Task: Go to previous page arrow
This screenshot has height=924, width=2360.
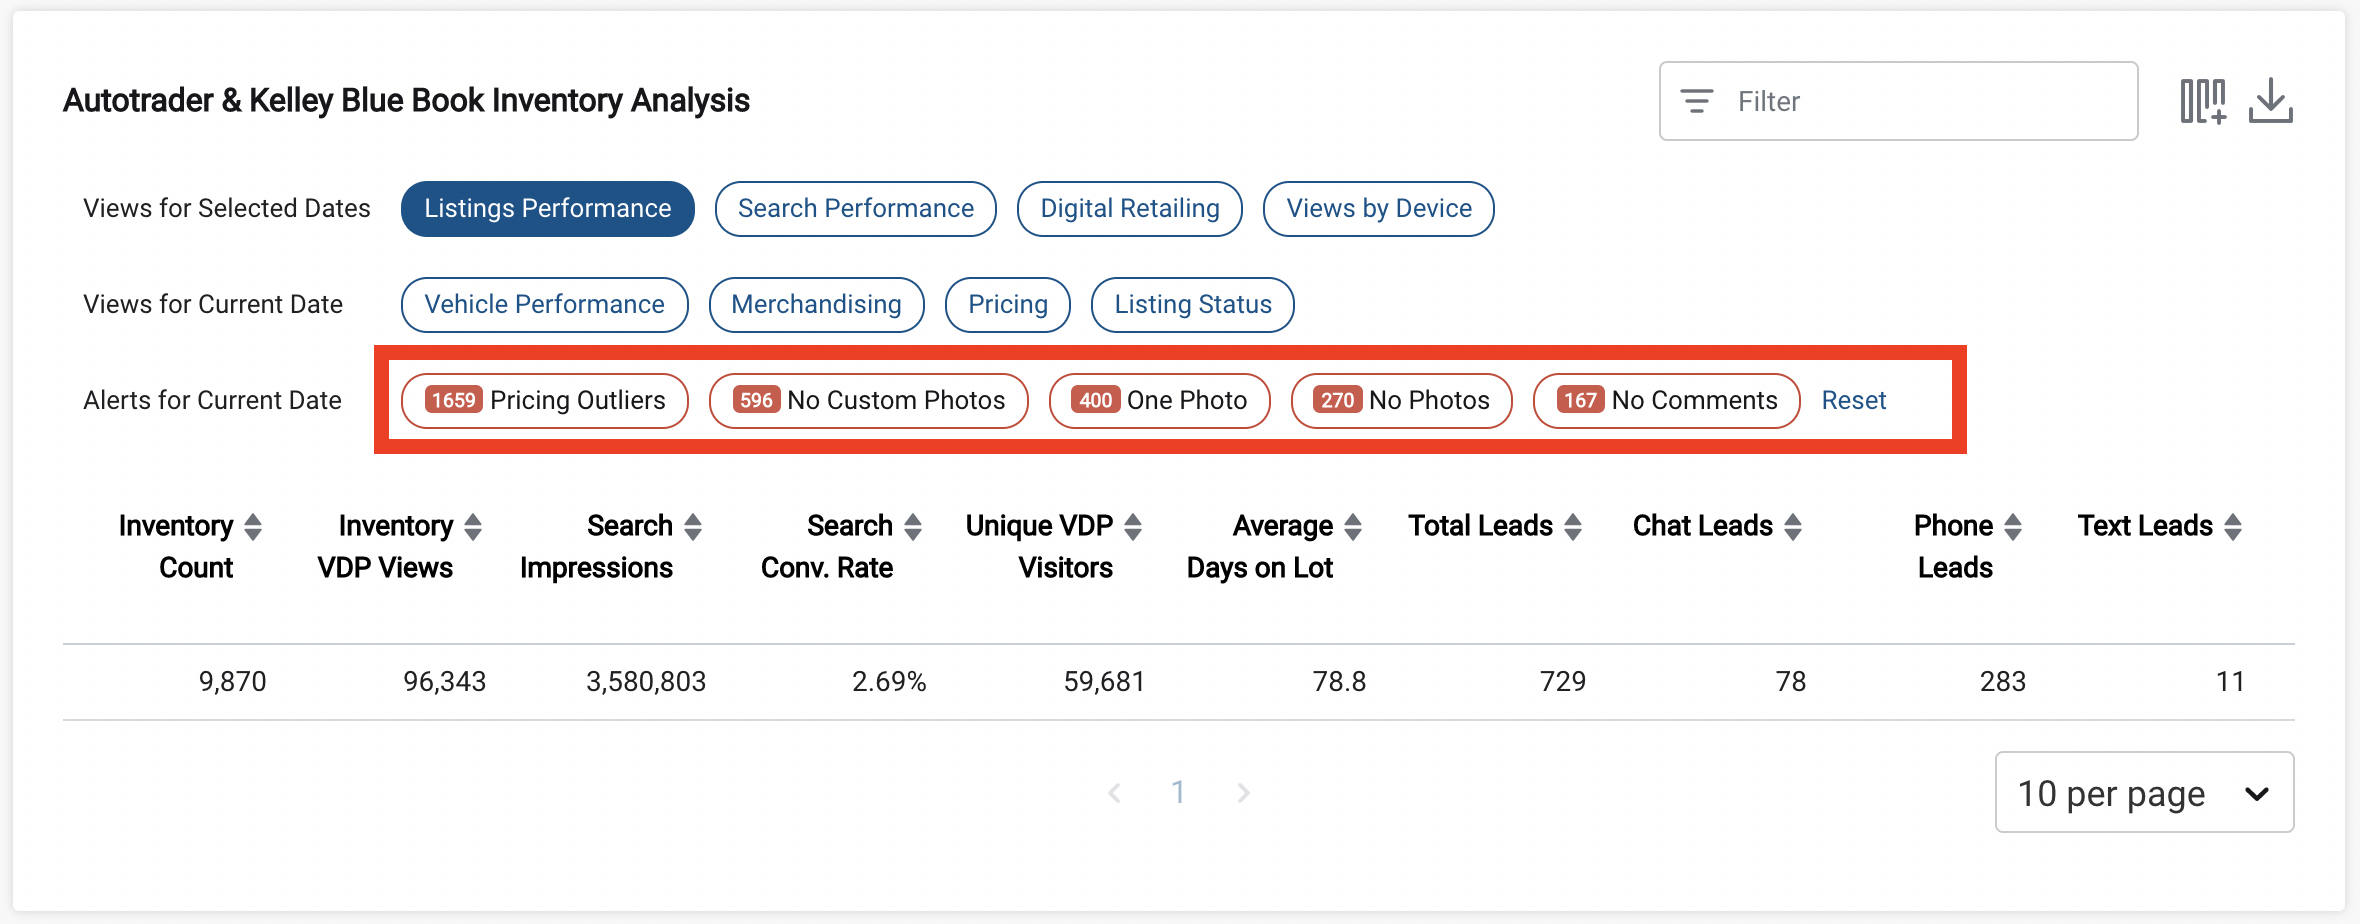Action: coord(1115,793)
